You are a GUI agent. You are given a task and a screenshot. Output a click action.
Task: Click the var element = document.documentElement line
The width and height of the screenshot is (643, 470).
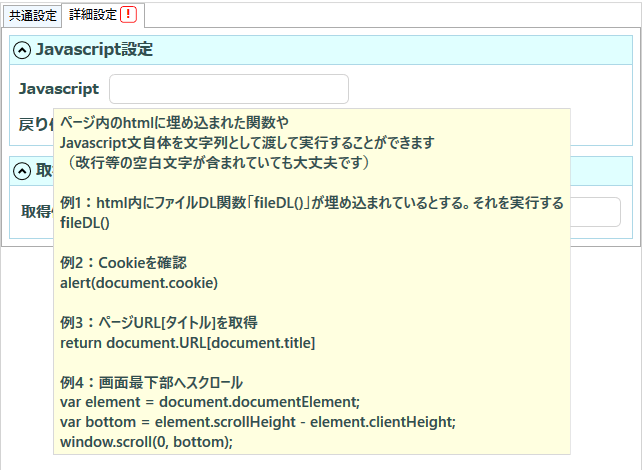click(x=210, y=402)
